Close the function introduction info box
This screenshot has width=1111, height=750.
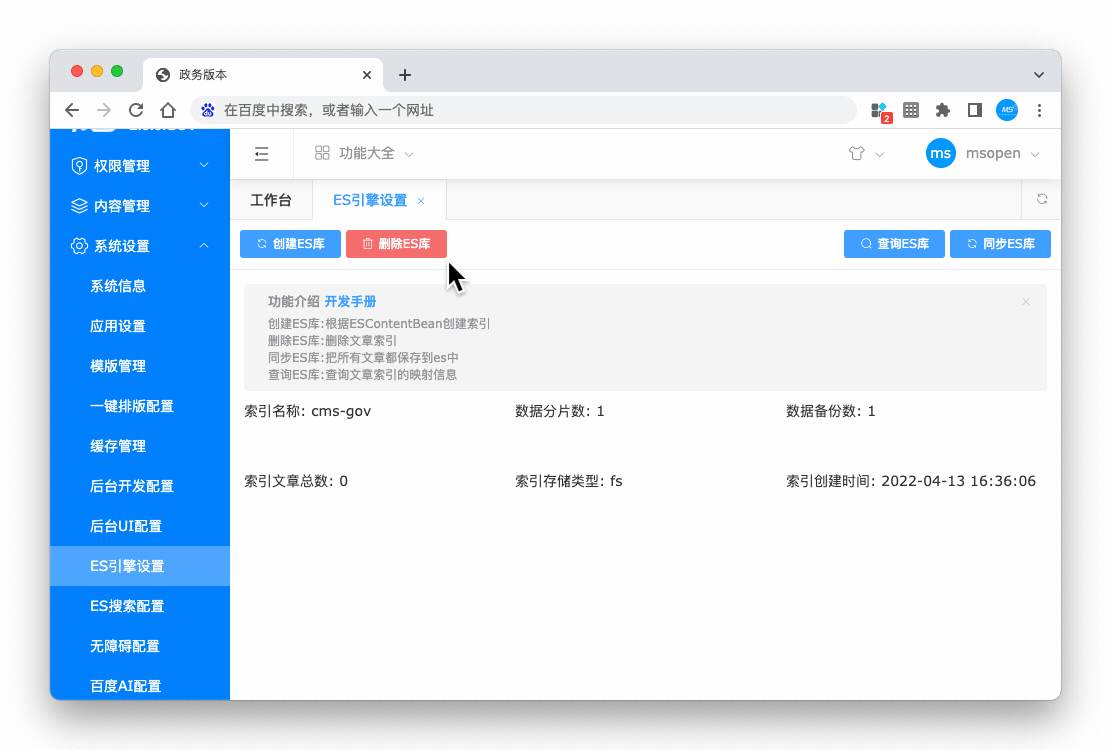click(x=1025, y=302)
